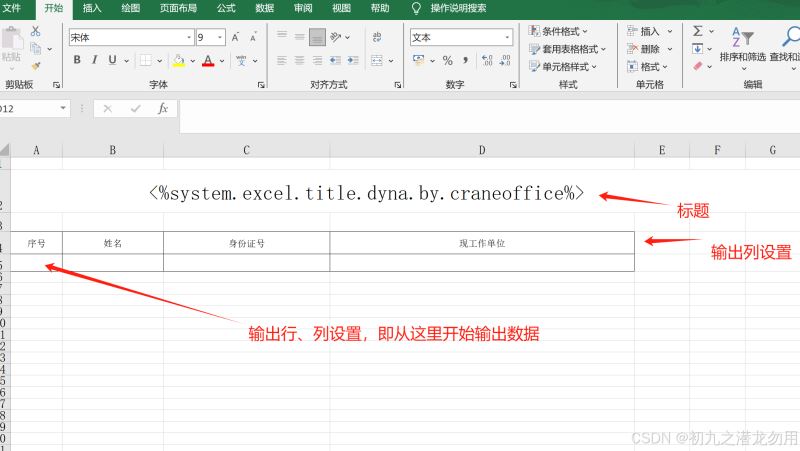Click the Paste clipboard icon

click(x=12, y=39)
